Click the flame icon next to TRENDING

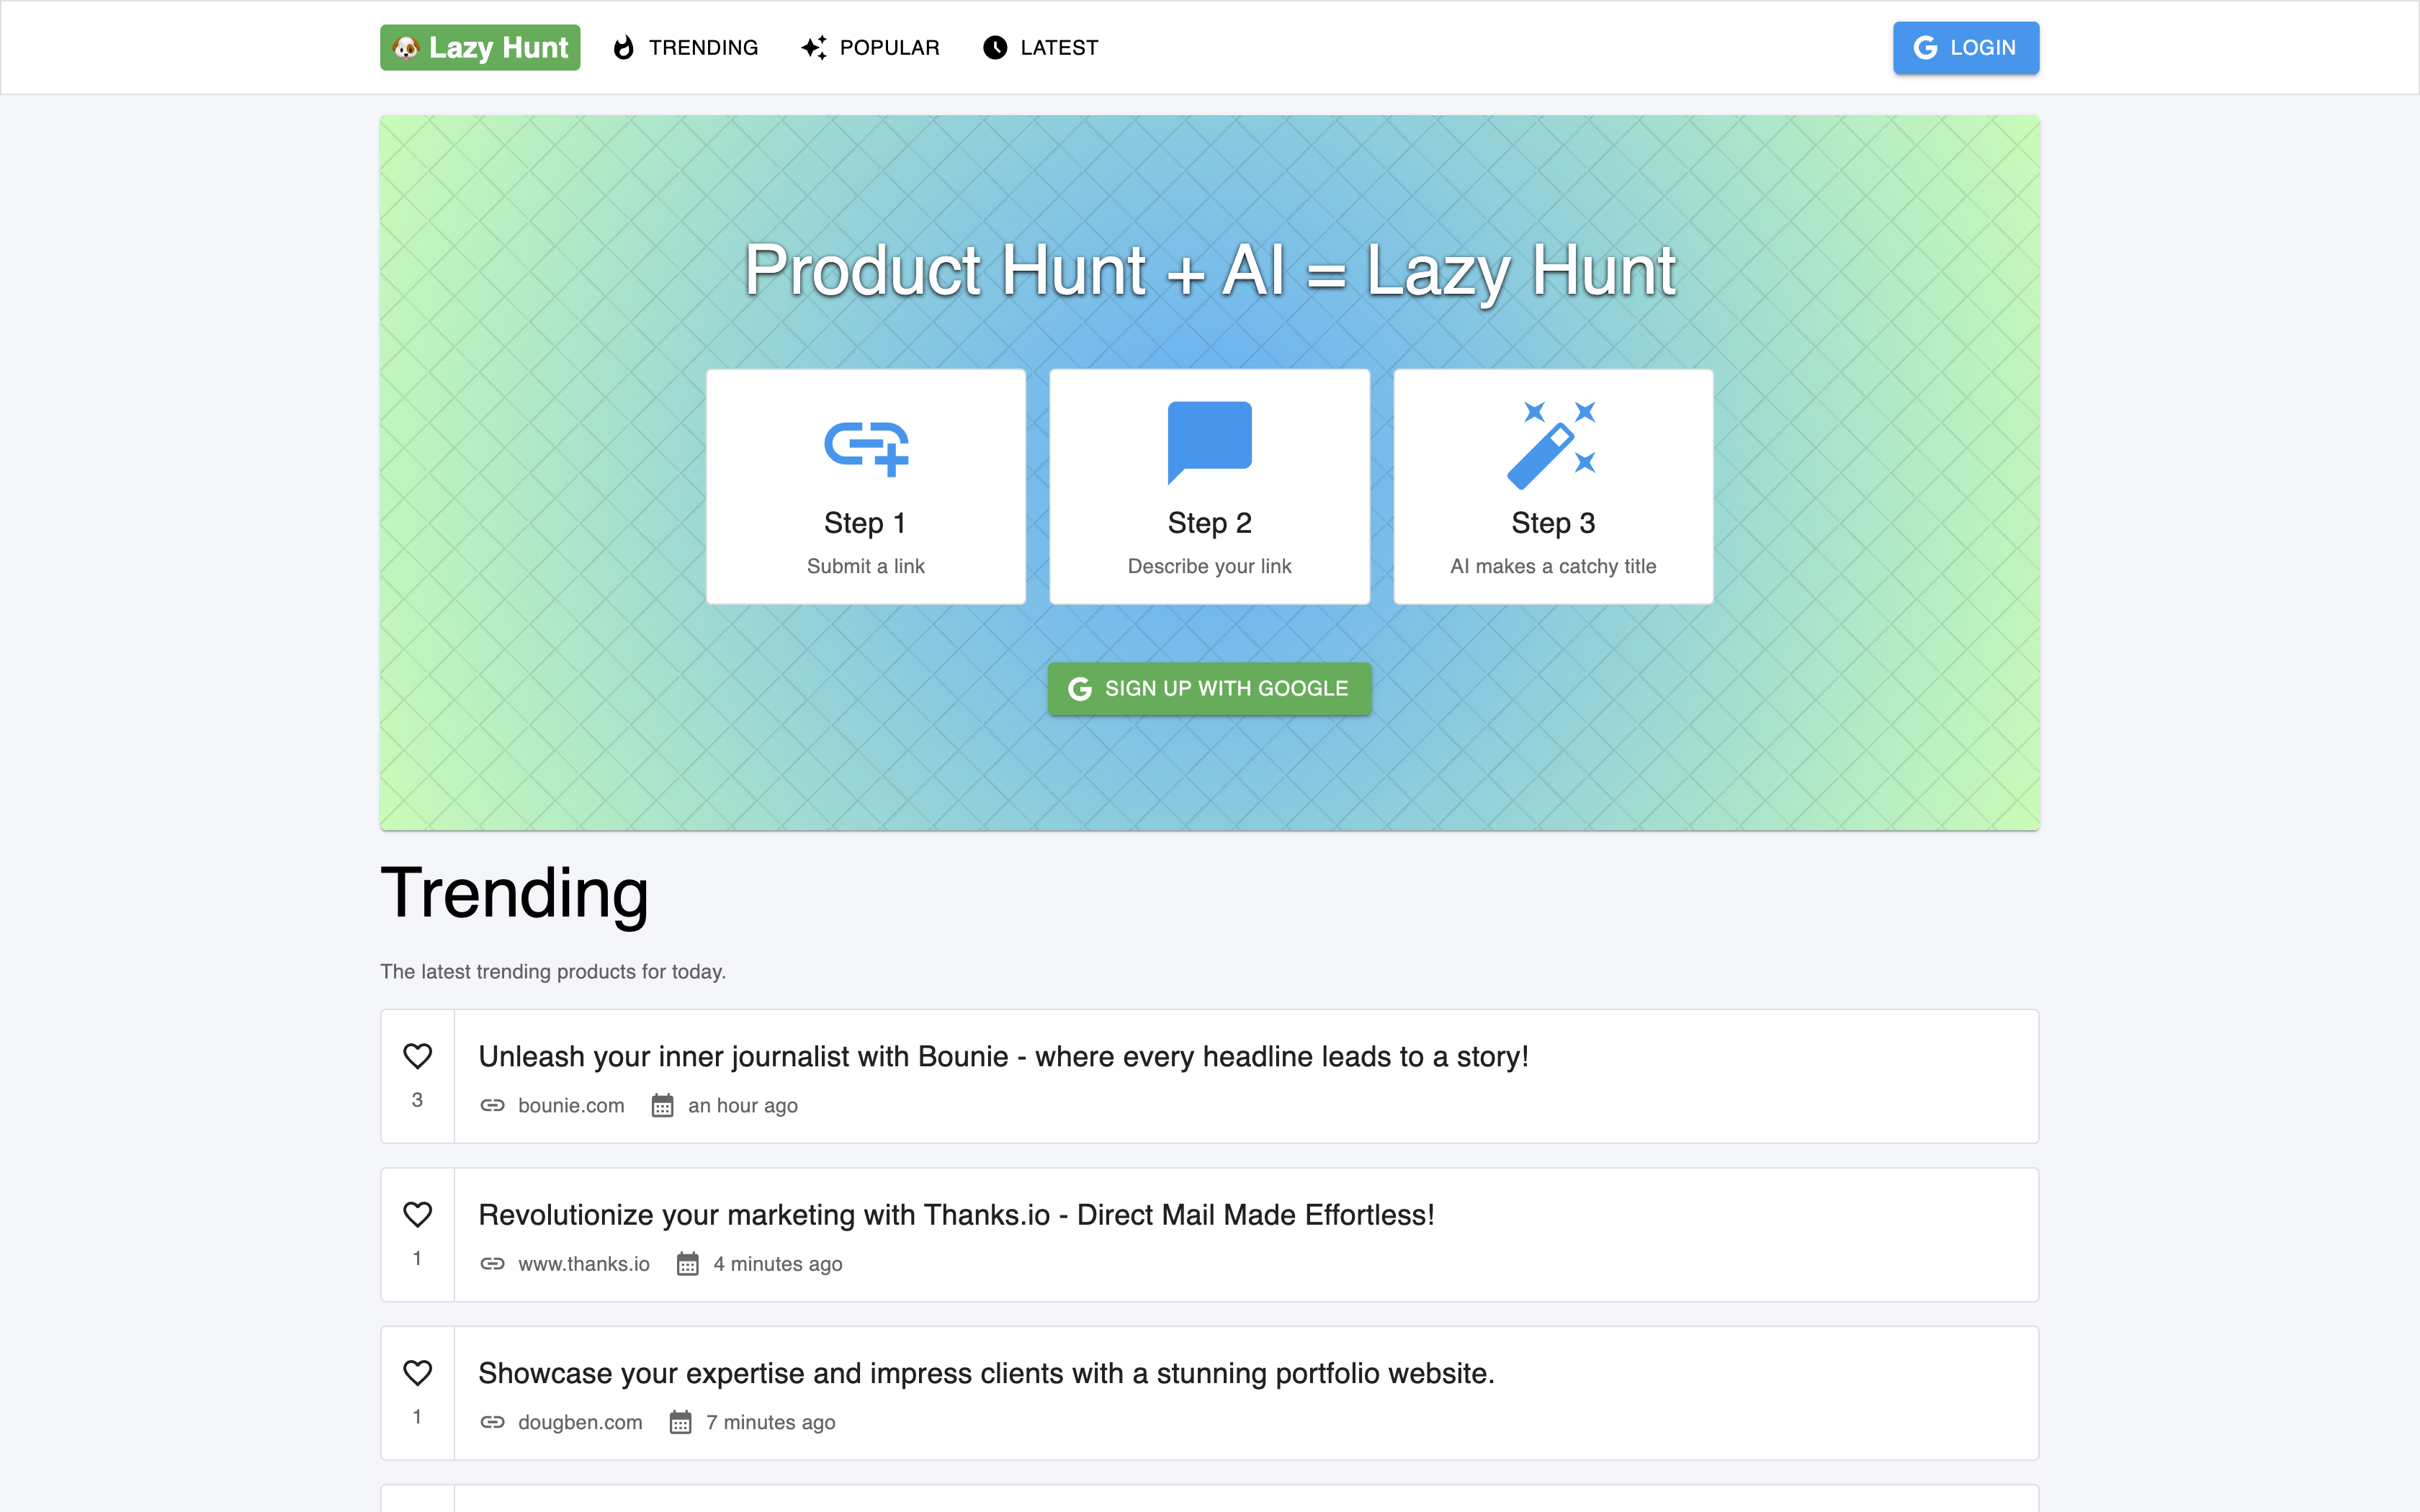click(623, 47)
